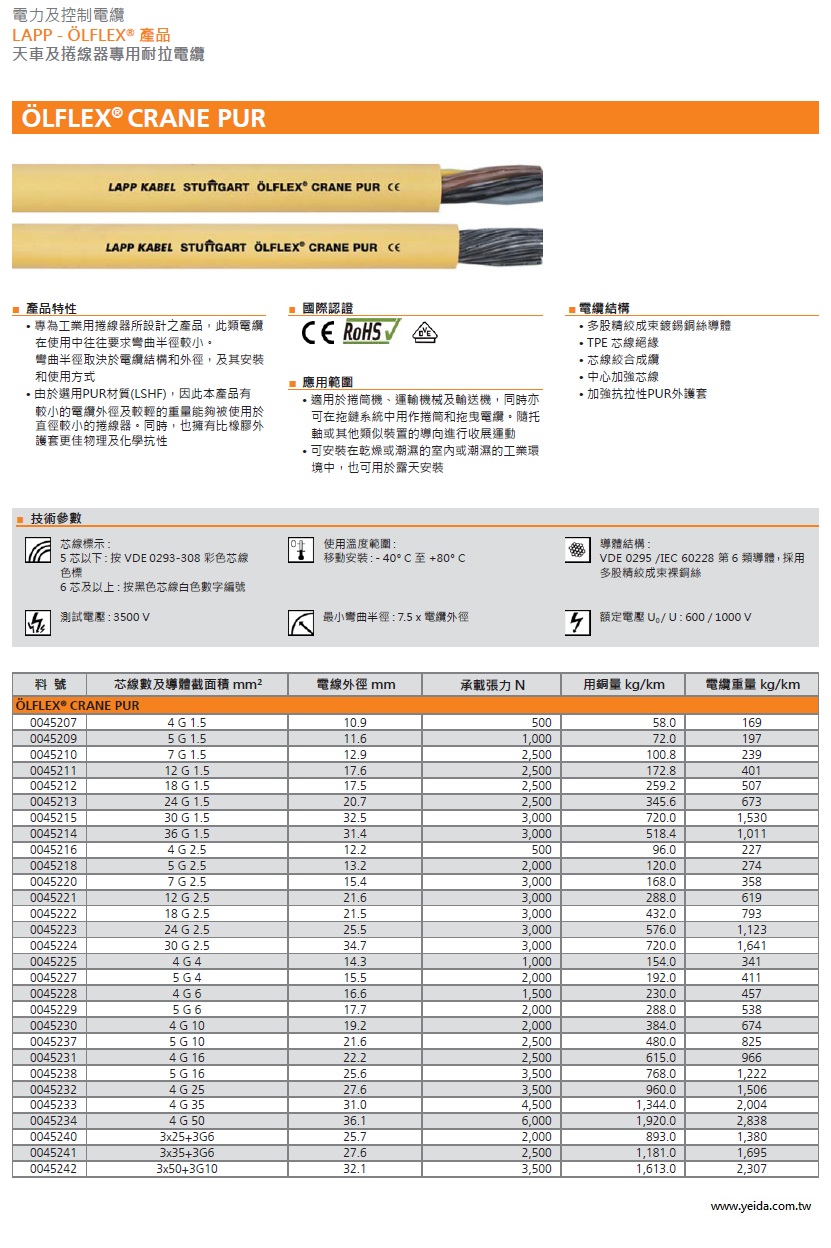This screenshot has height=1248, width=831.
Task: Click the 料號 column header
Action: pyautogui.click(x=49, y=684)
